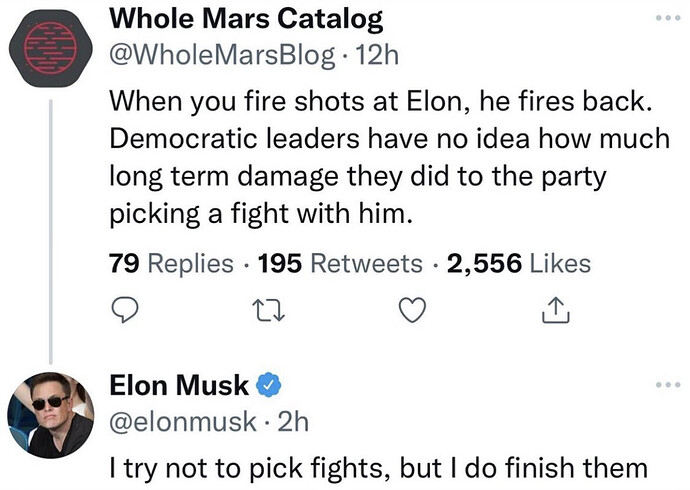Viewport: 690px width, 490px height.
Task: Open the Elon Musk display name
Action: pyautogui.click(x=179, y=385)
